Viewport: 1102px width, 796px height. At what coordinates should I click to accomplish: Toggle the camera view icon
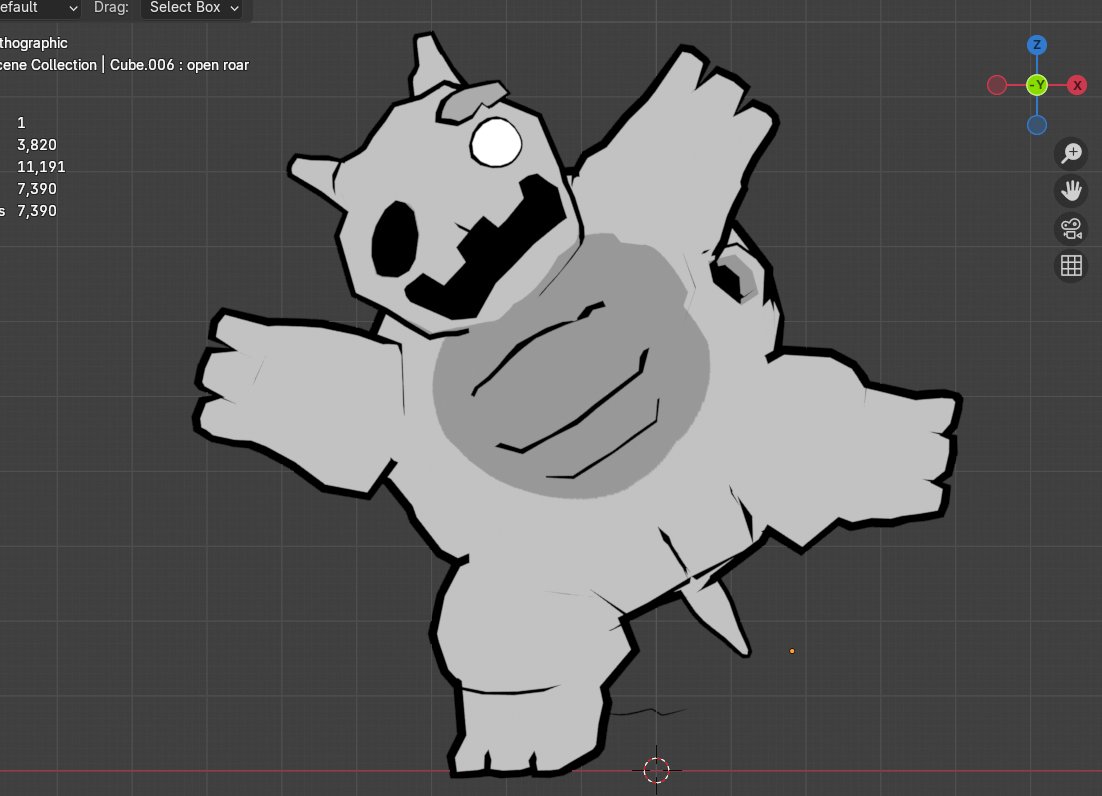pos(1071,228)
